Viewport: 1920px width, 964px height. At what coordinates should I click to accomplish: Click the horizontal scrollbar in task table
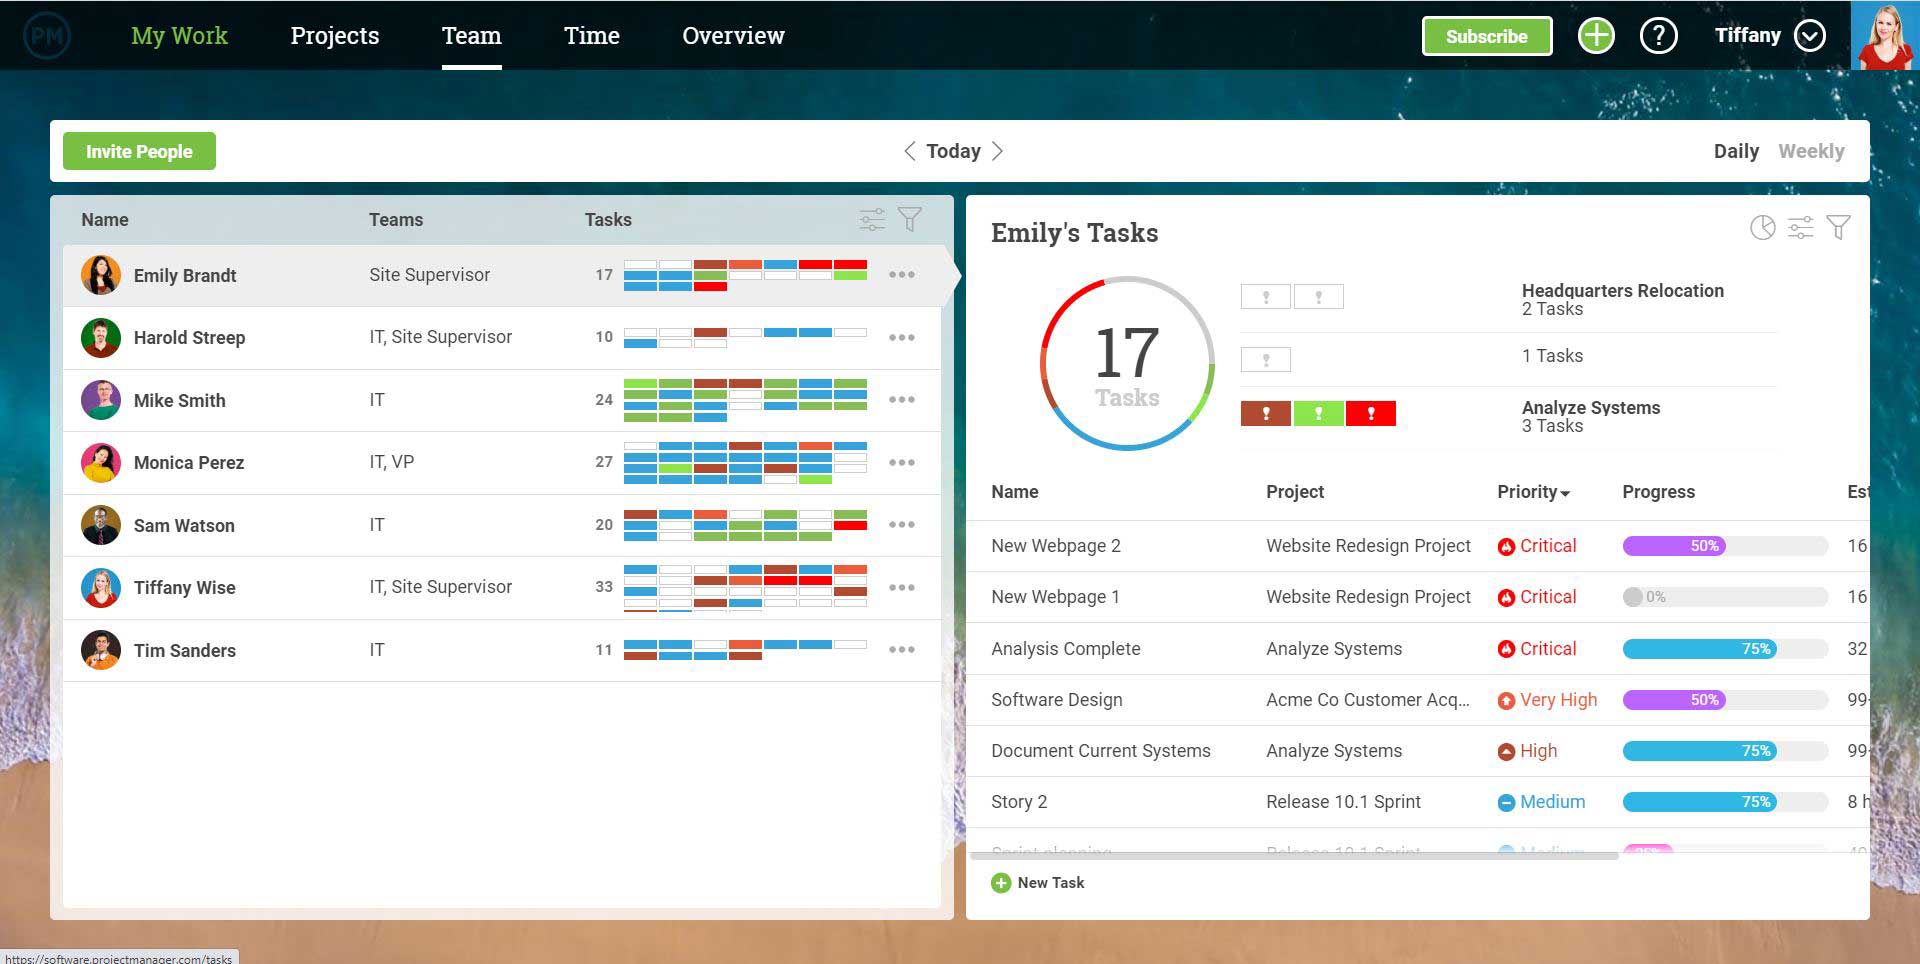click(x=1294, y=856)
